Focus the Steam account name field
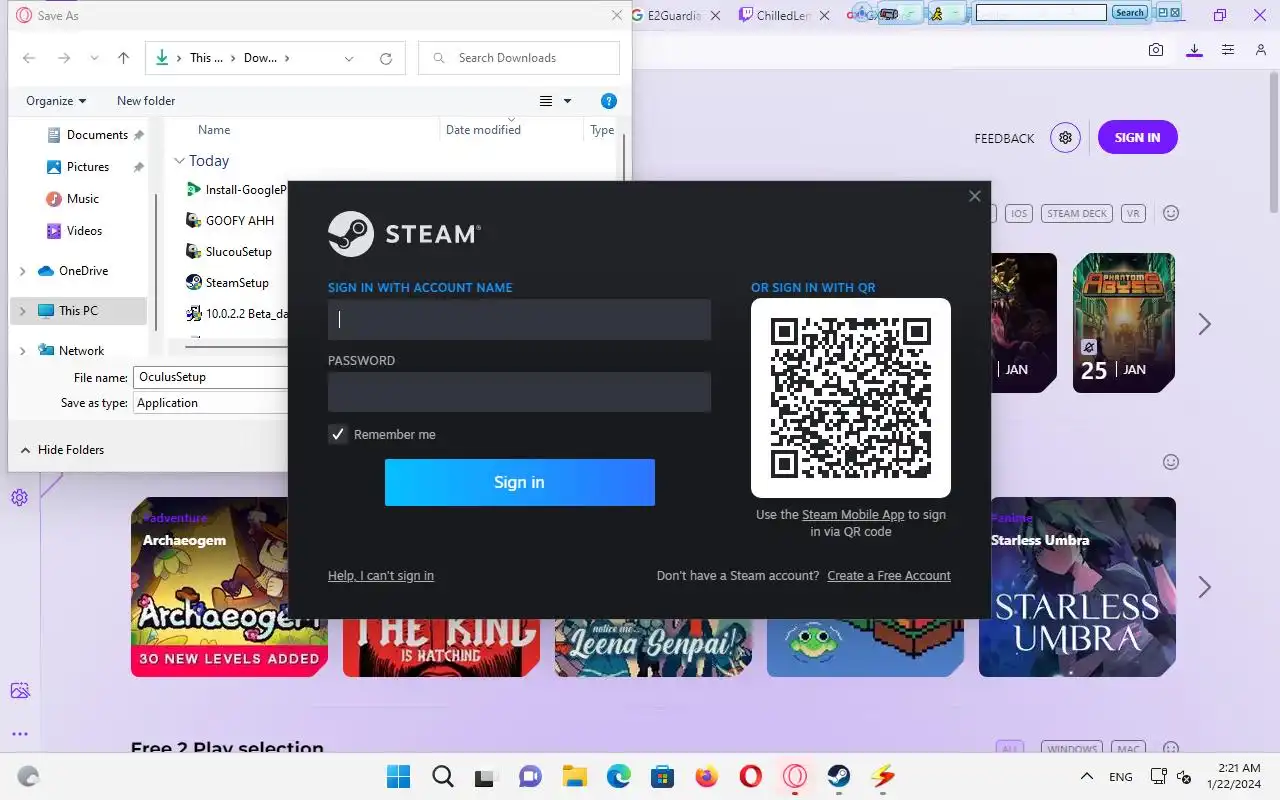1280x800 pixels. point(519,320)
